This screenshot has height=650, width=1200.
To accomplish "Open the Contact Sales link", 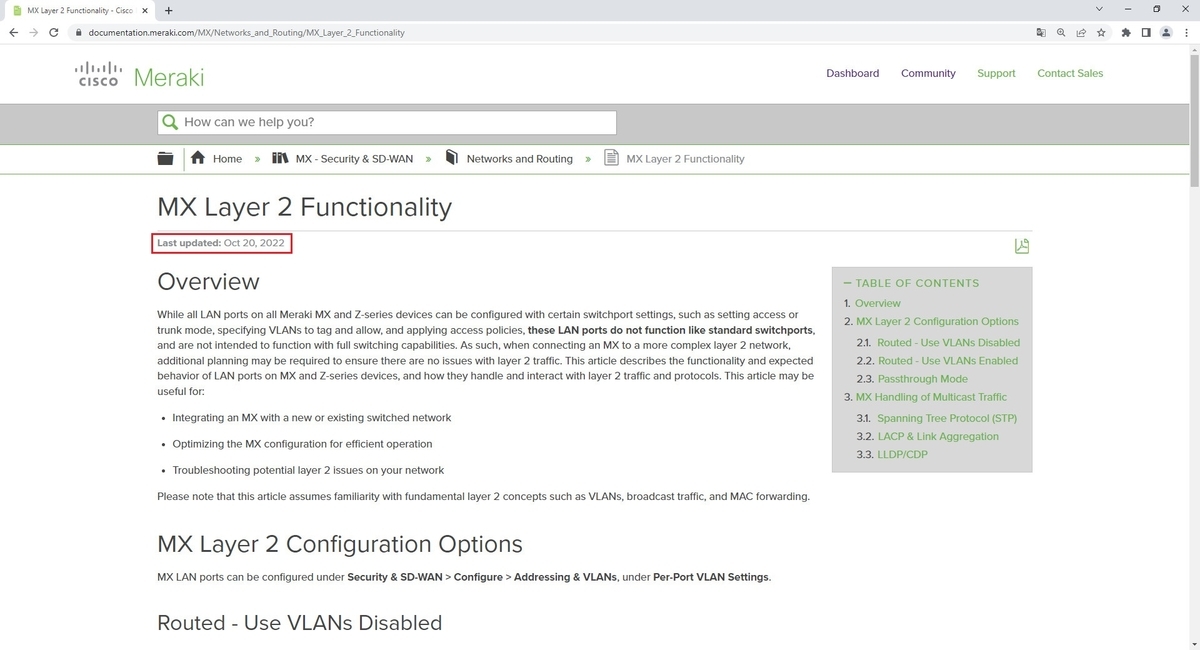I will pyautogui.click(x=1069, y=73).
